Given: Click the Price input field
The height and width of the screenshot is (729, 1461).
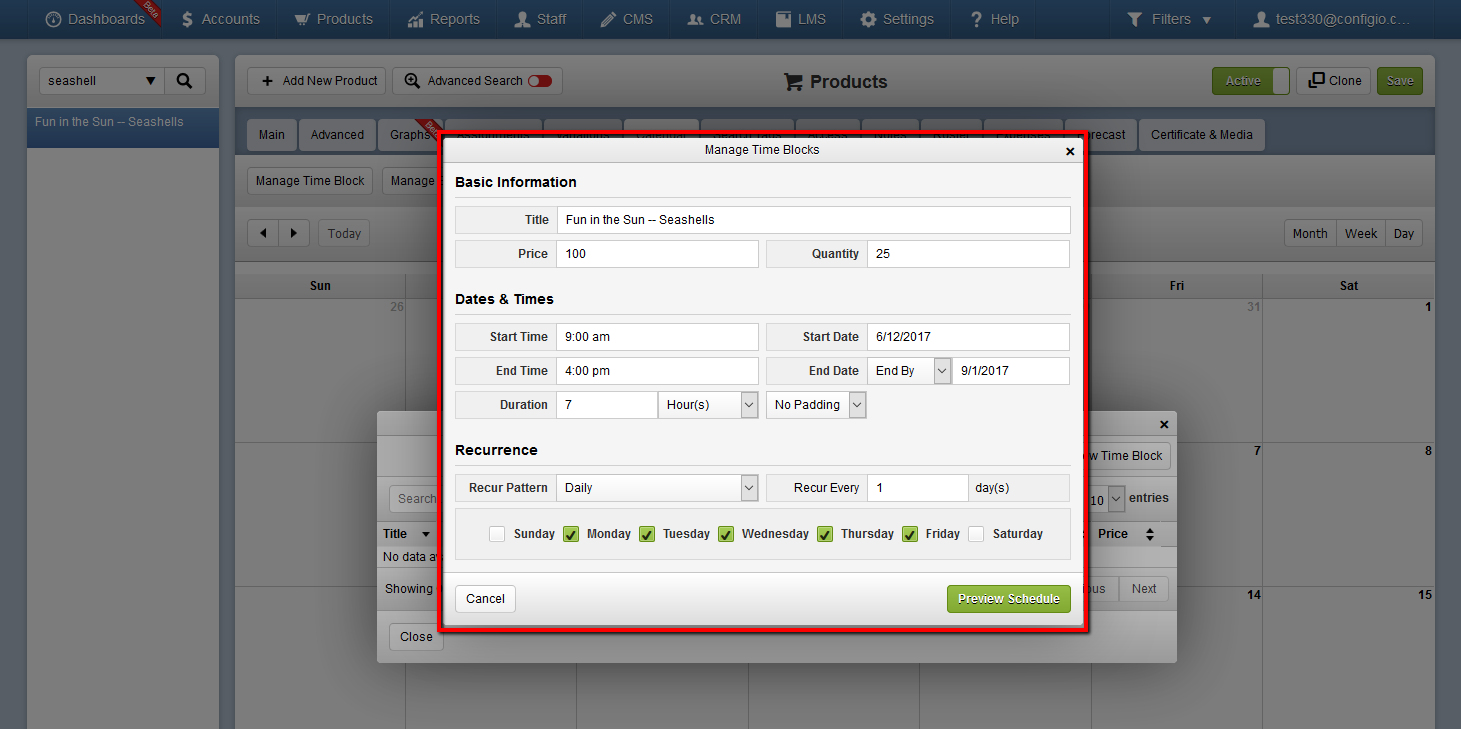Looking at the screenshot, I should pyautogui.click(x=657, y=254).
